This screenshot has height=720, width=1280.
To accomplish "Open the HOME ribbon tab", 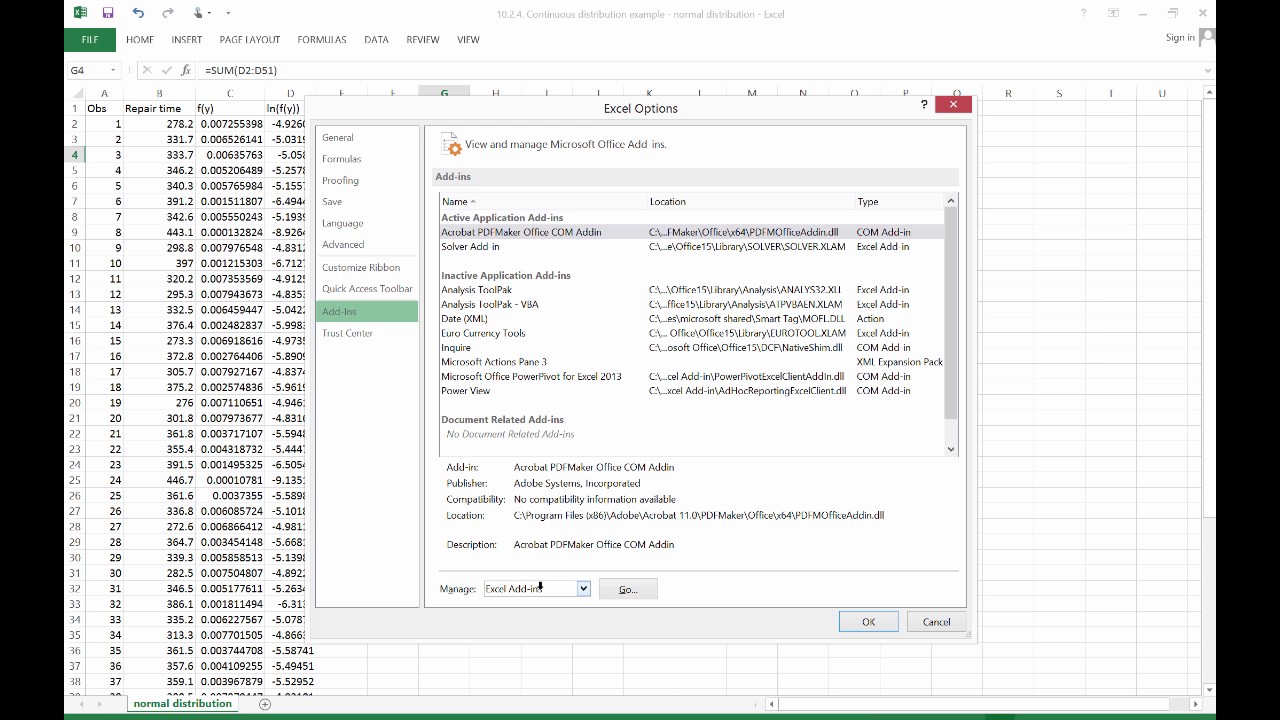I will point(140,40).
